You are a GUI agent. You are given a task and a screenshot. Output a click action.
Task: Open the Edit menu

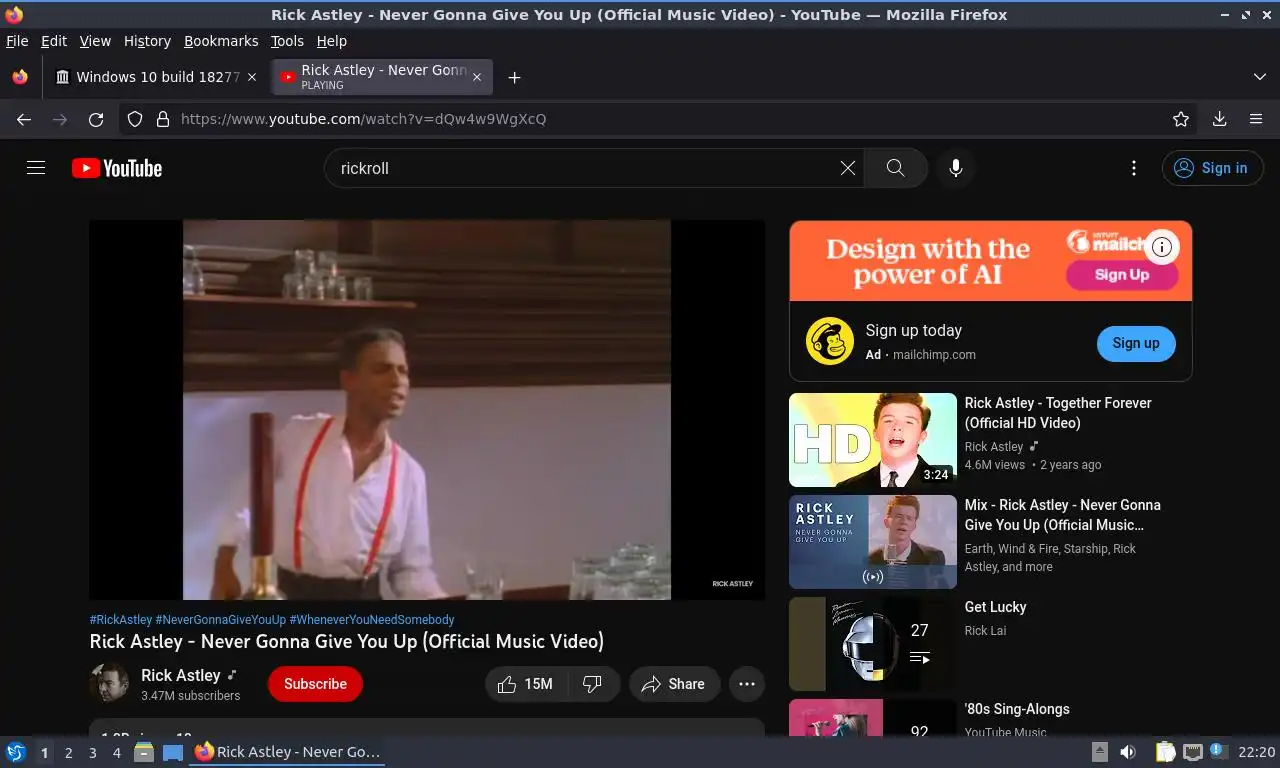pos(54,41)
